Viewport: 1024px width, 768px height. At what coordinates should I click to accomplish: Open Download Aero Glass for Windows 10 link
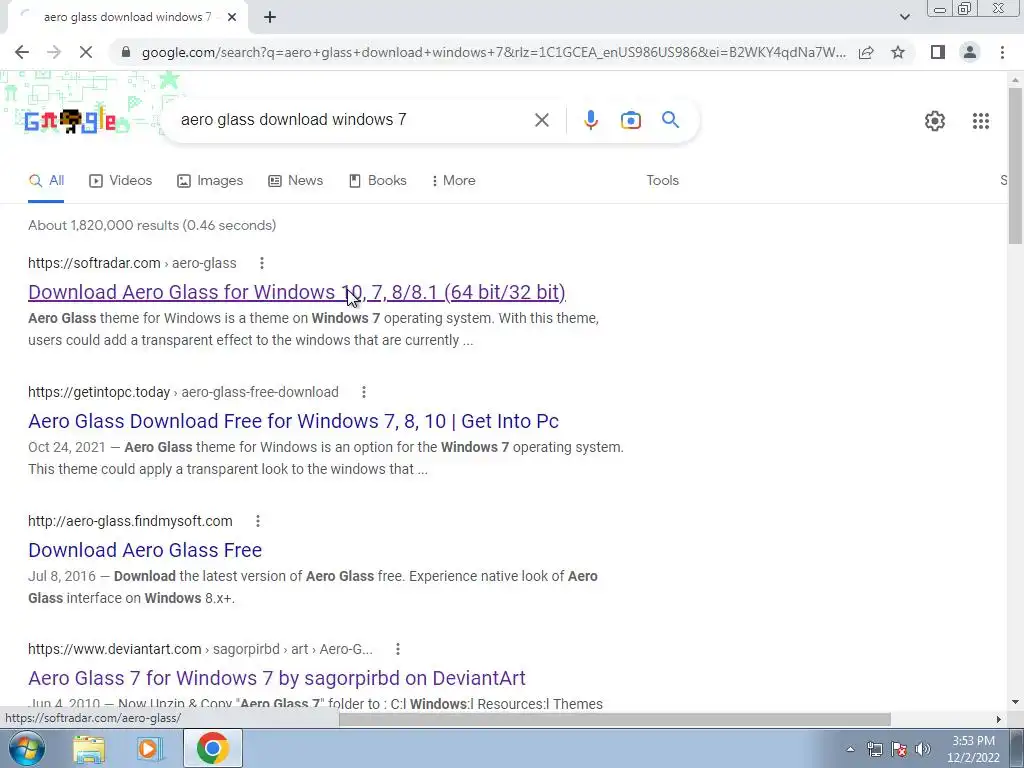(x=296, y=292)
